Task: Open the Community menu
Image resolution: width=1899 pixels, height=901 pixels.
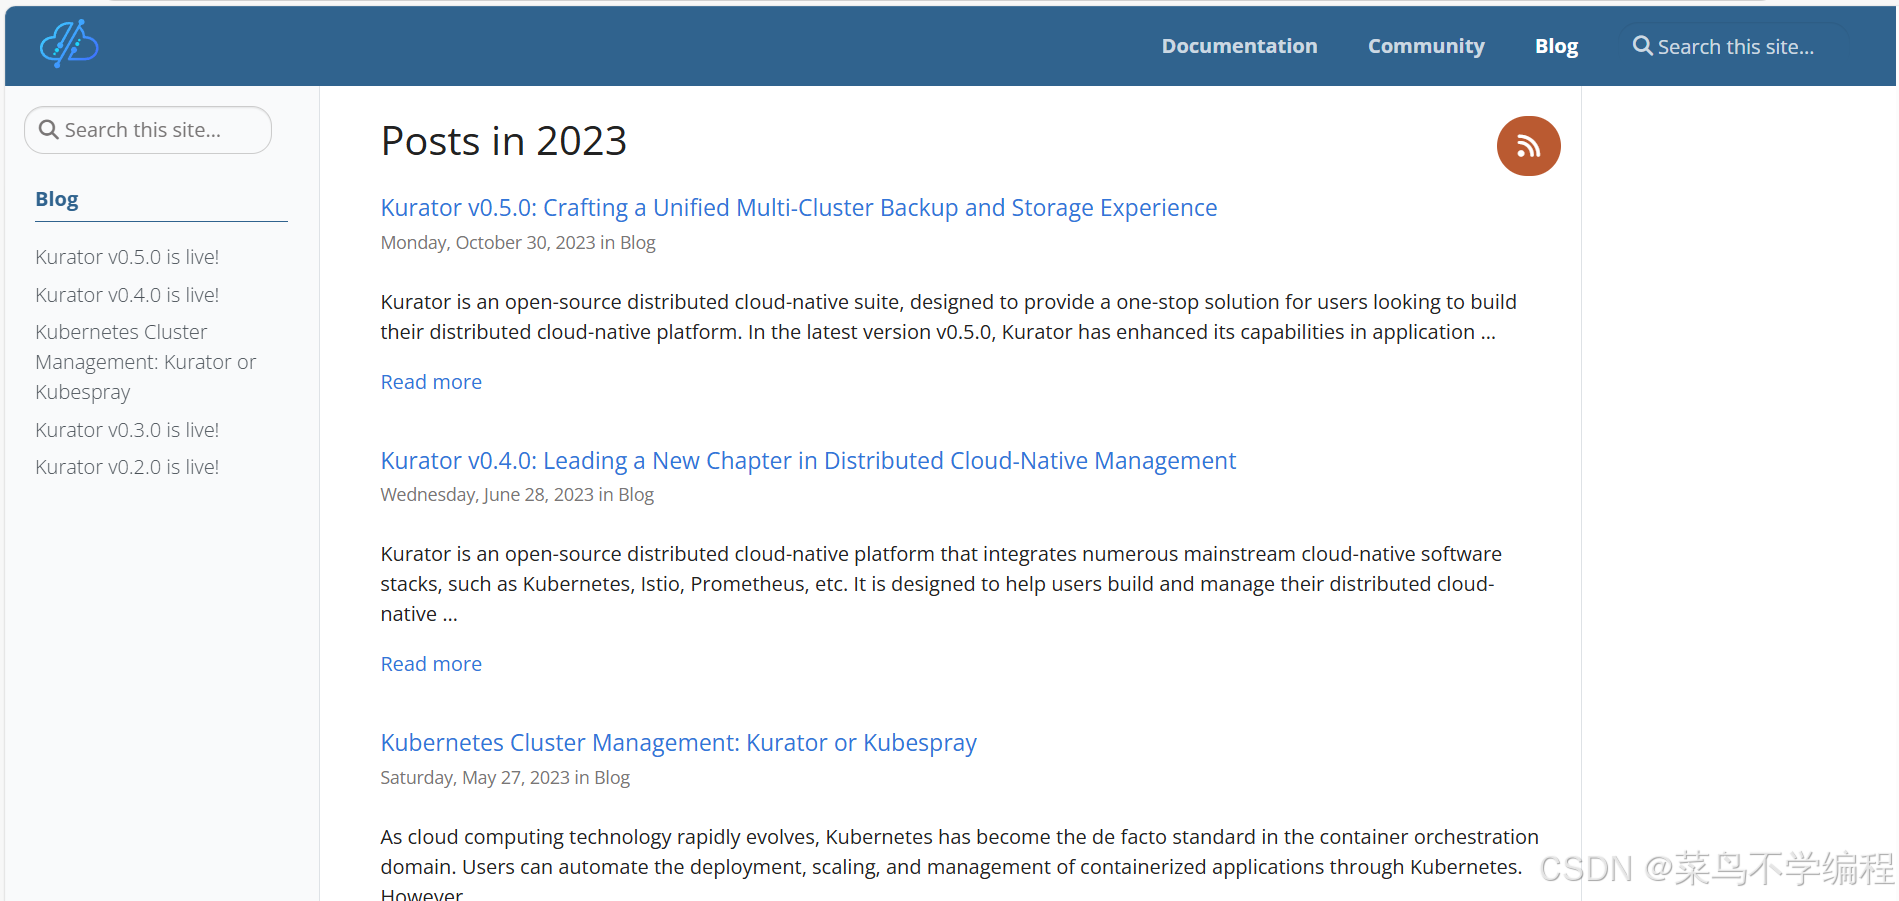Action: [1426, 46]
